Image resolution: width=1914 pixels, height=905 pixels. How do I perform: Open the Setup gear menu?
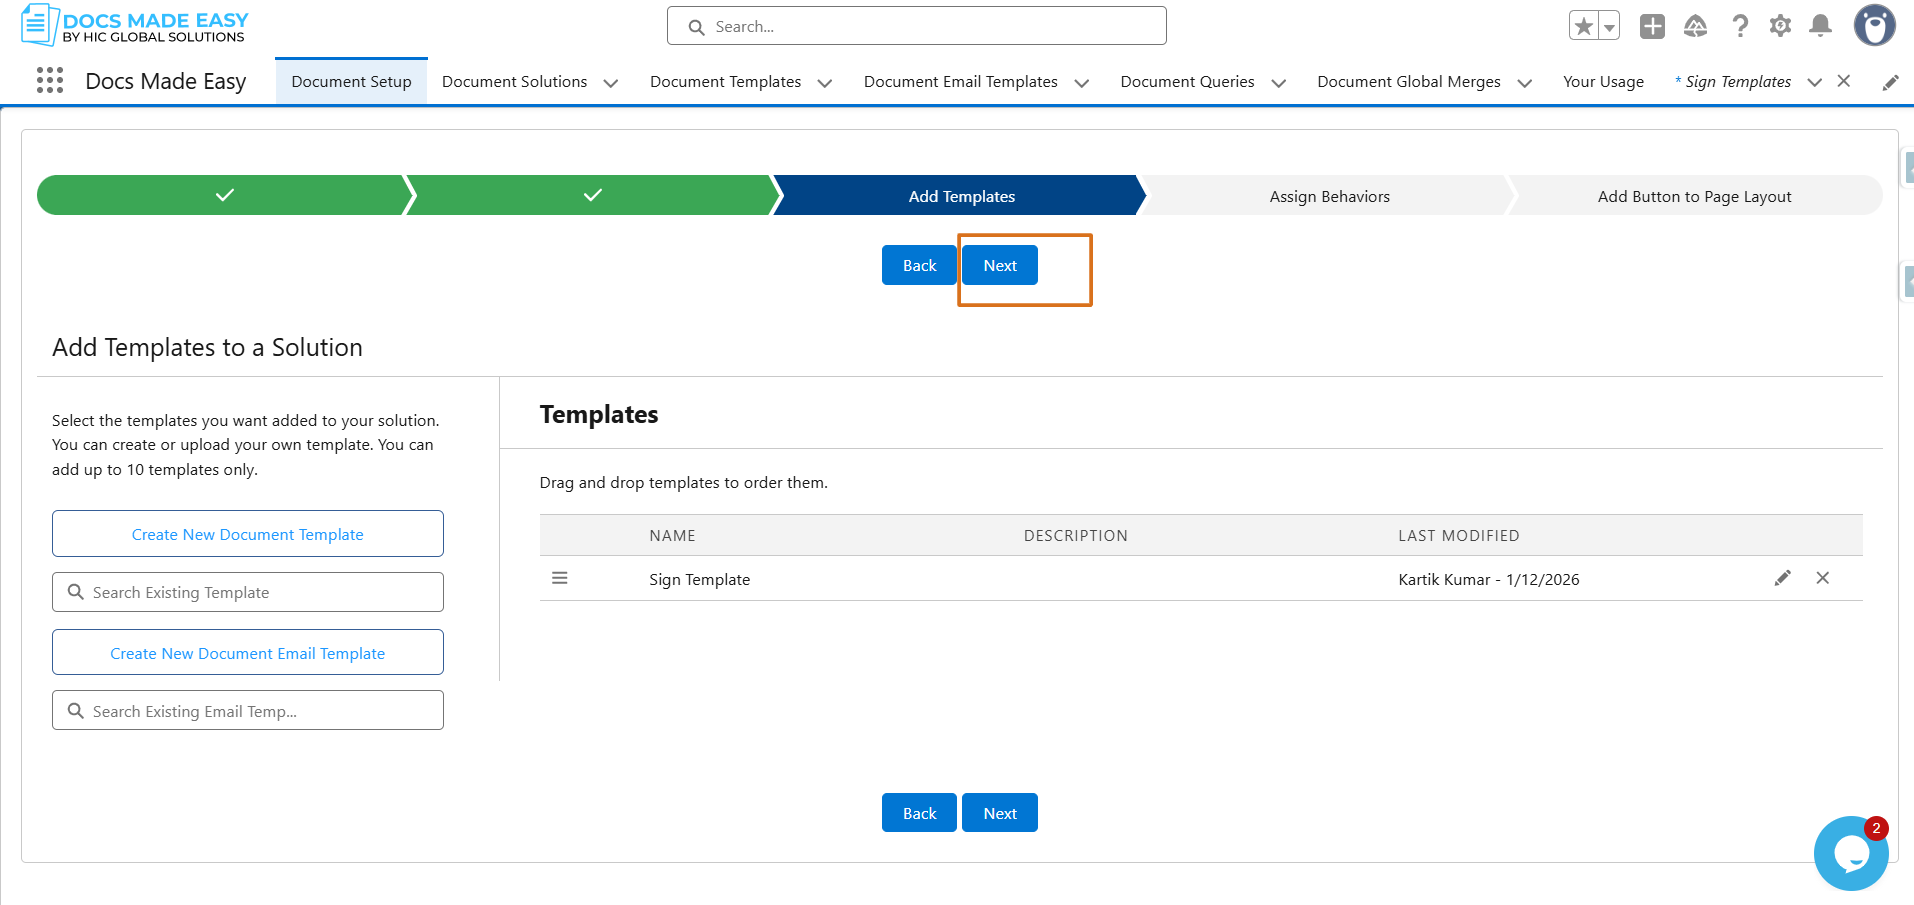tap(1780, 26)
